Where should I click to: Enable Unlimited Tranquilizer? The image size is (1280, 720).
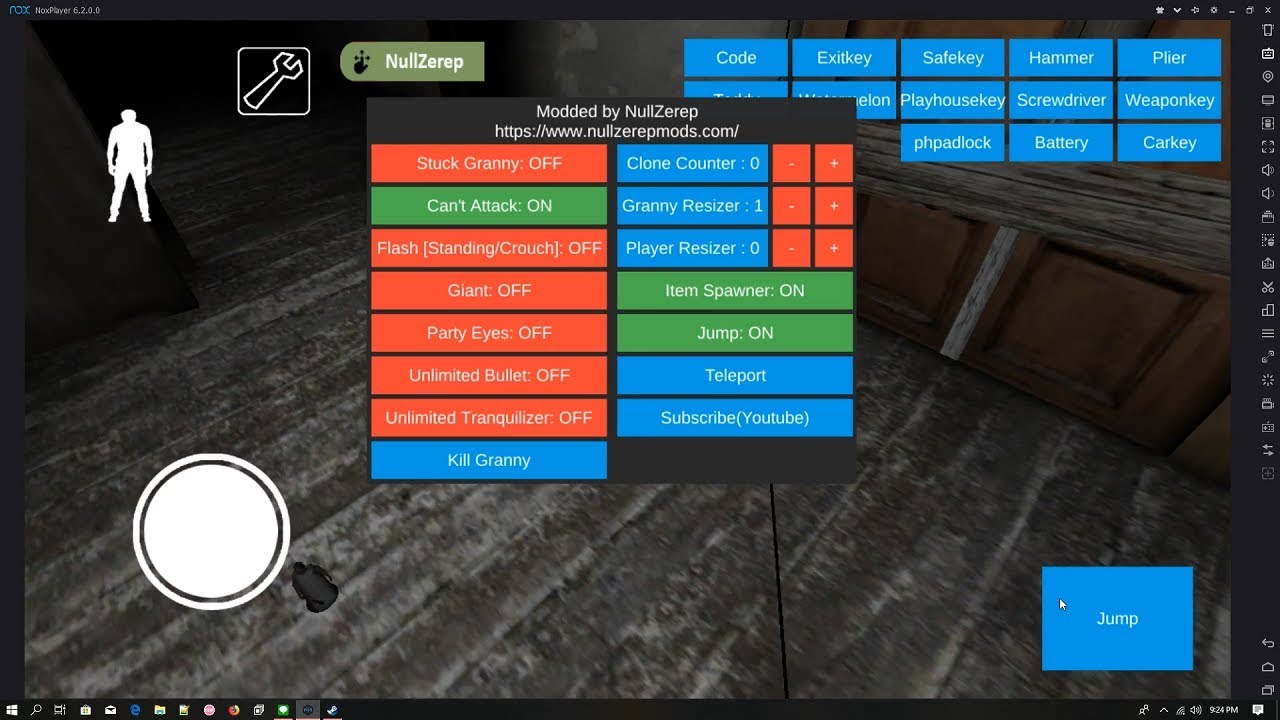point(489,418)
